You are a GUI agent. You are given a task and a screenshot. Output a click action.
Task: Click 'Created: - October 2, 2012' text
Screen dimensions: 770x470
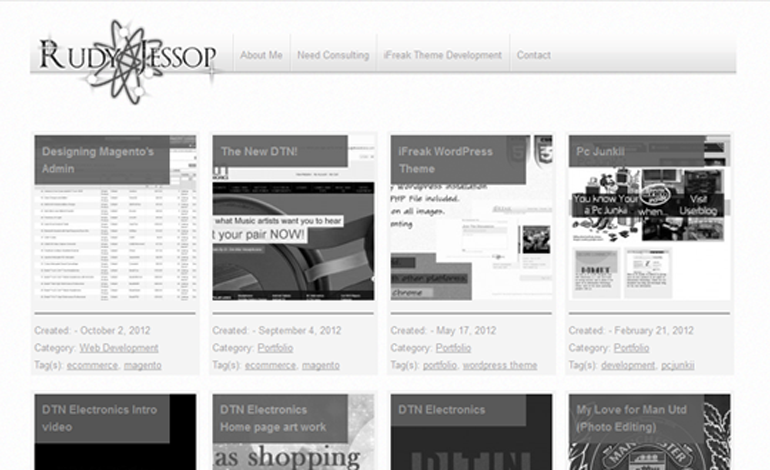coord(92,331)
